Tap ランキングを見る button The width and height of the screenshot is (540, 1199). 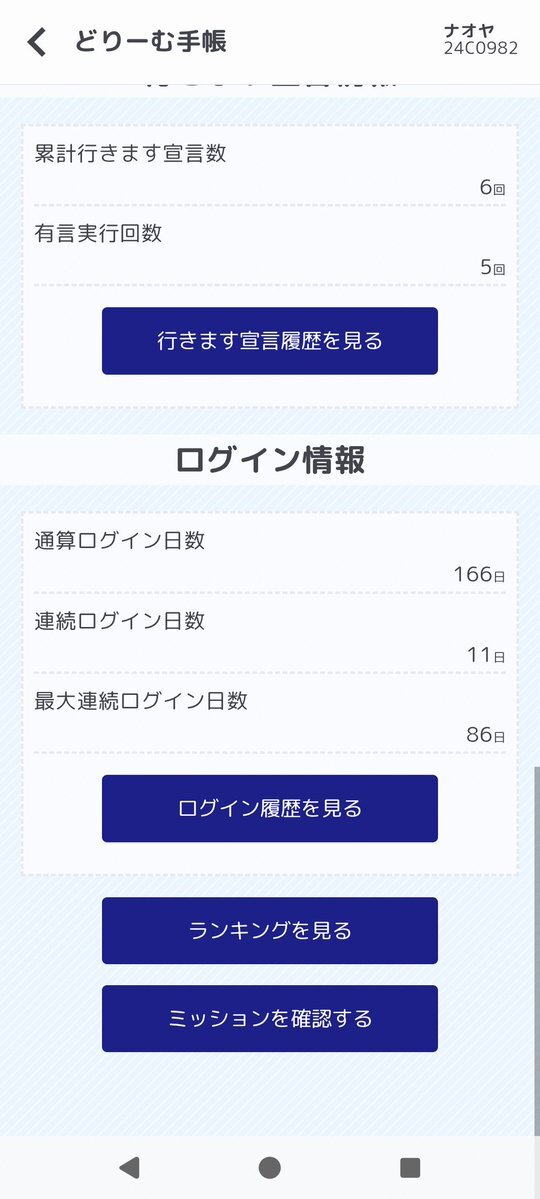click(270, 931)
